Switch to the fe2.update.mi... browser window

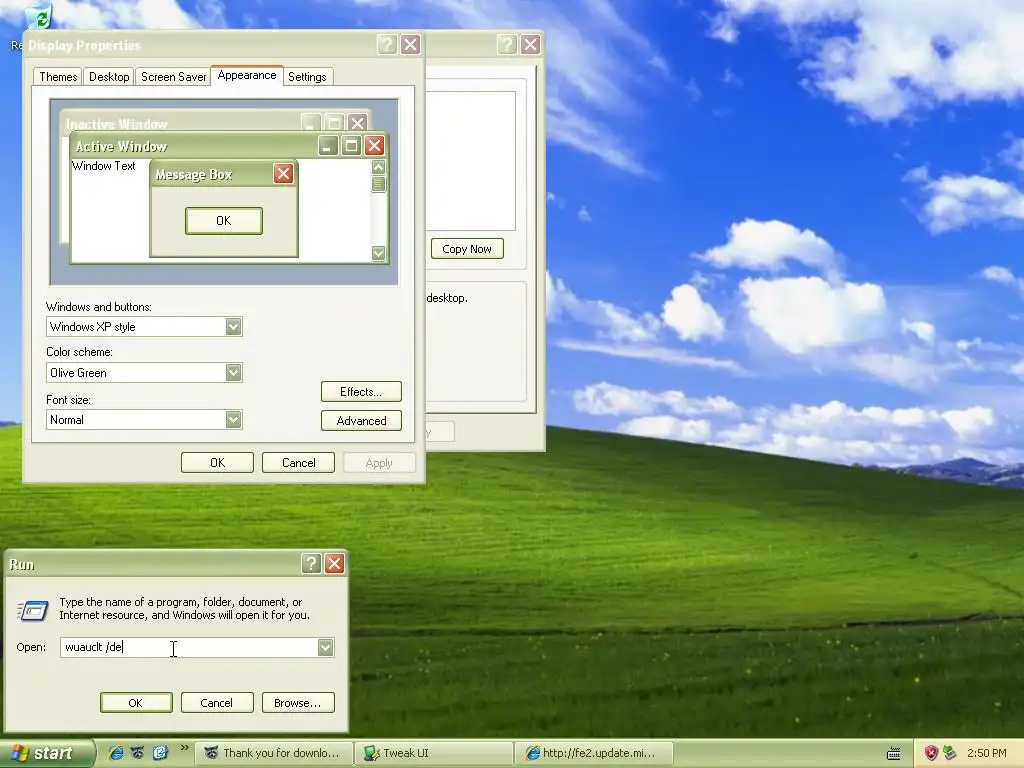[x=594, y=753]
